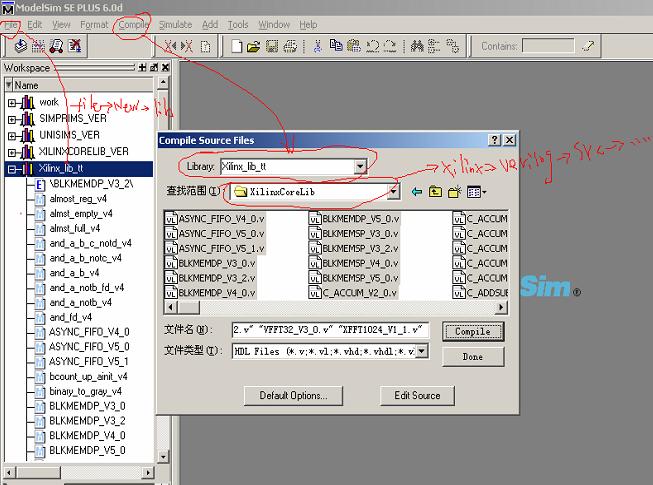This screenshot has height=485, width=653.
Task: Expand the UNISIMS_VER library
Action: coord(12,136)
